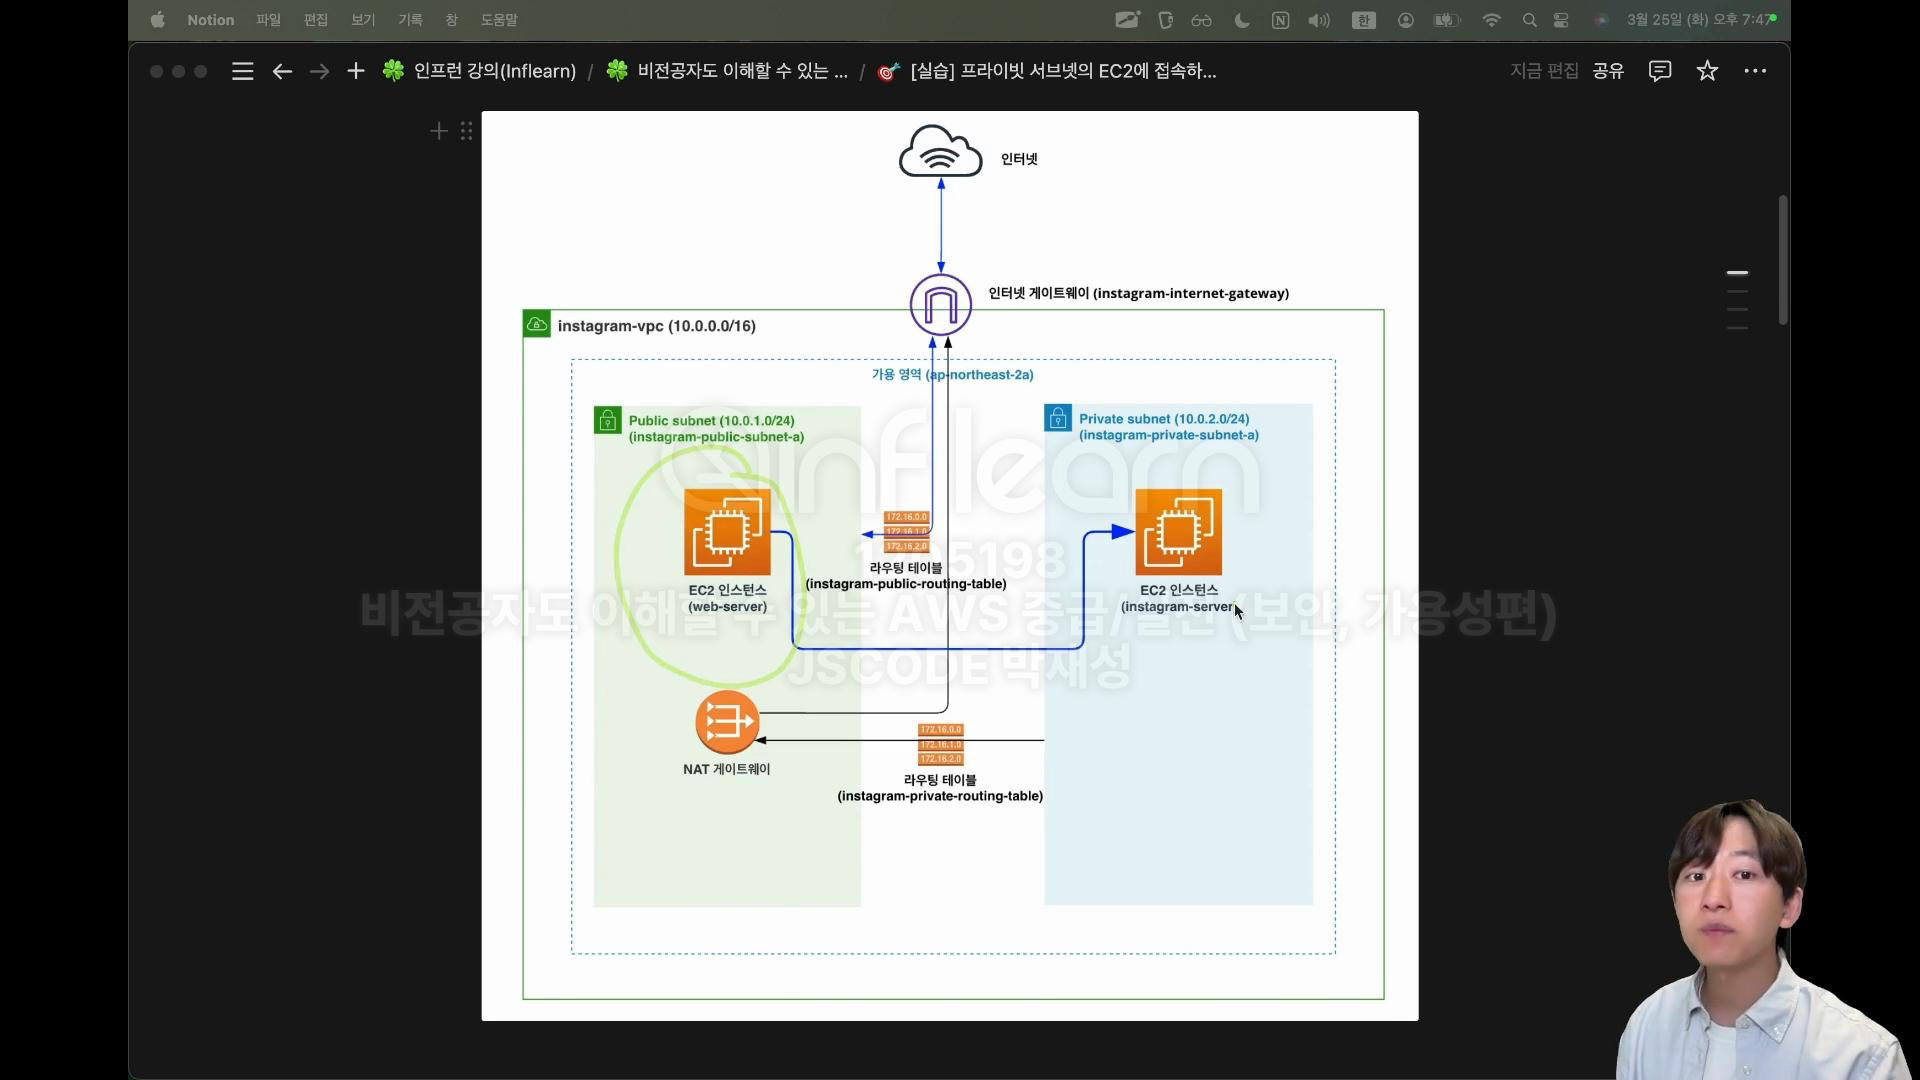Viewport: 1920px width, 1080px height.
Task: Open the three-dot page options menu
Action: pyautogui.click(x=1755, y=71)
